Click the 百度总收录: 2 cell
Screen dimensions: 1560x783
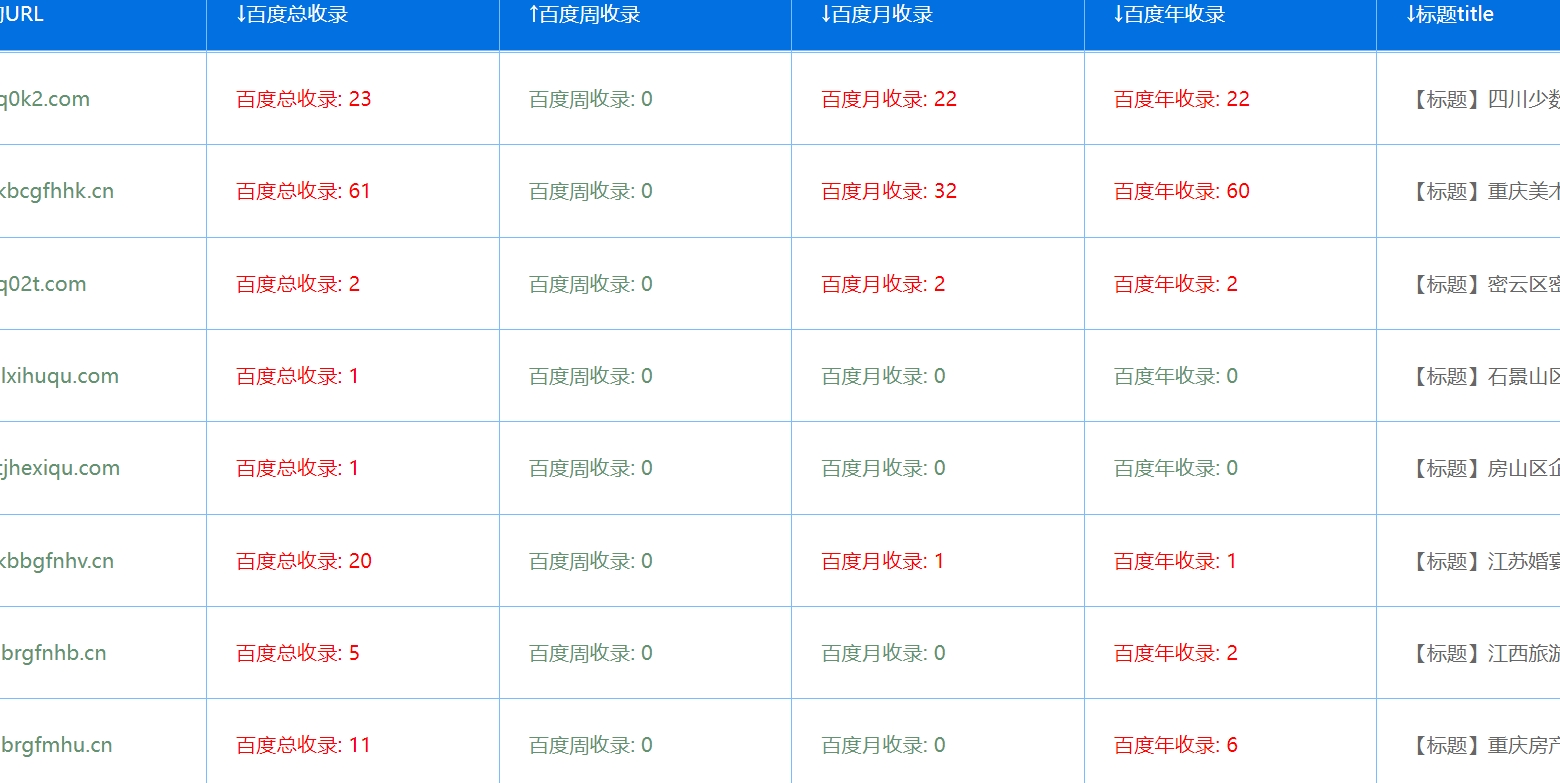point(298,284)
